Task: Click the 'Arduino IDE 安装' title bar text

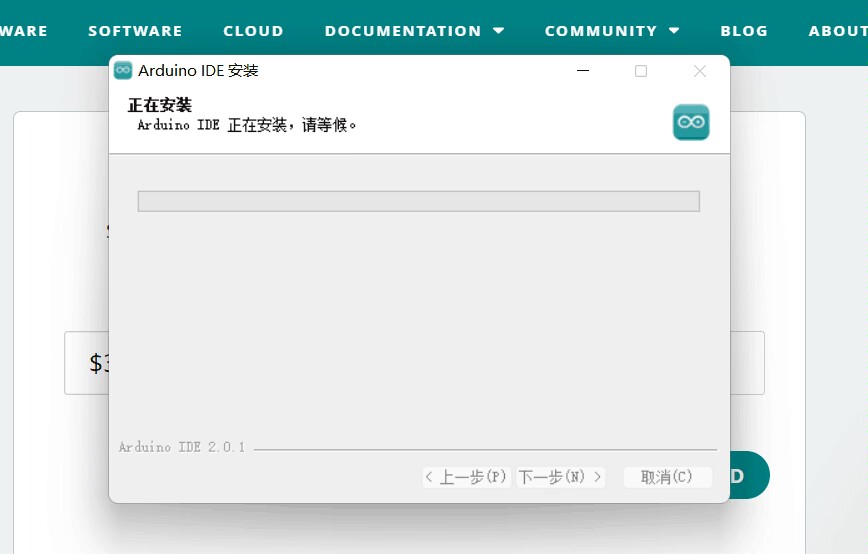Action: pyautogui.click(x=198, y=71)
